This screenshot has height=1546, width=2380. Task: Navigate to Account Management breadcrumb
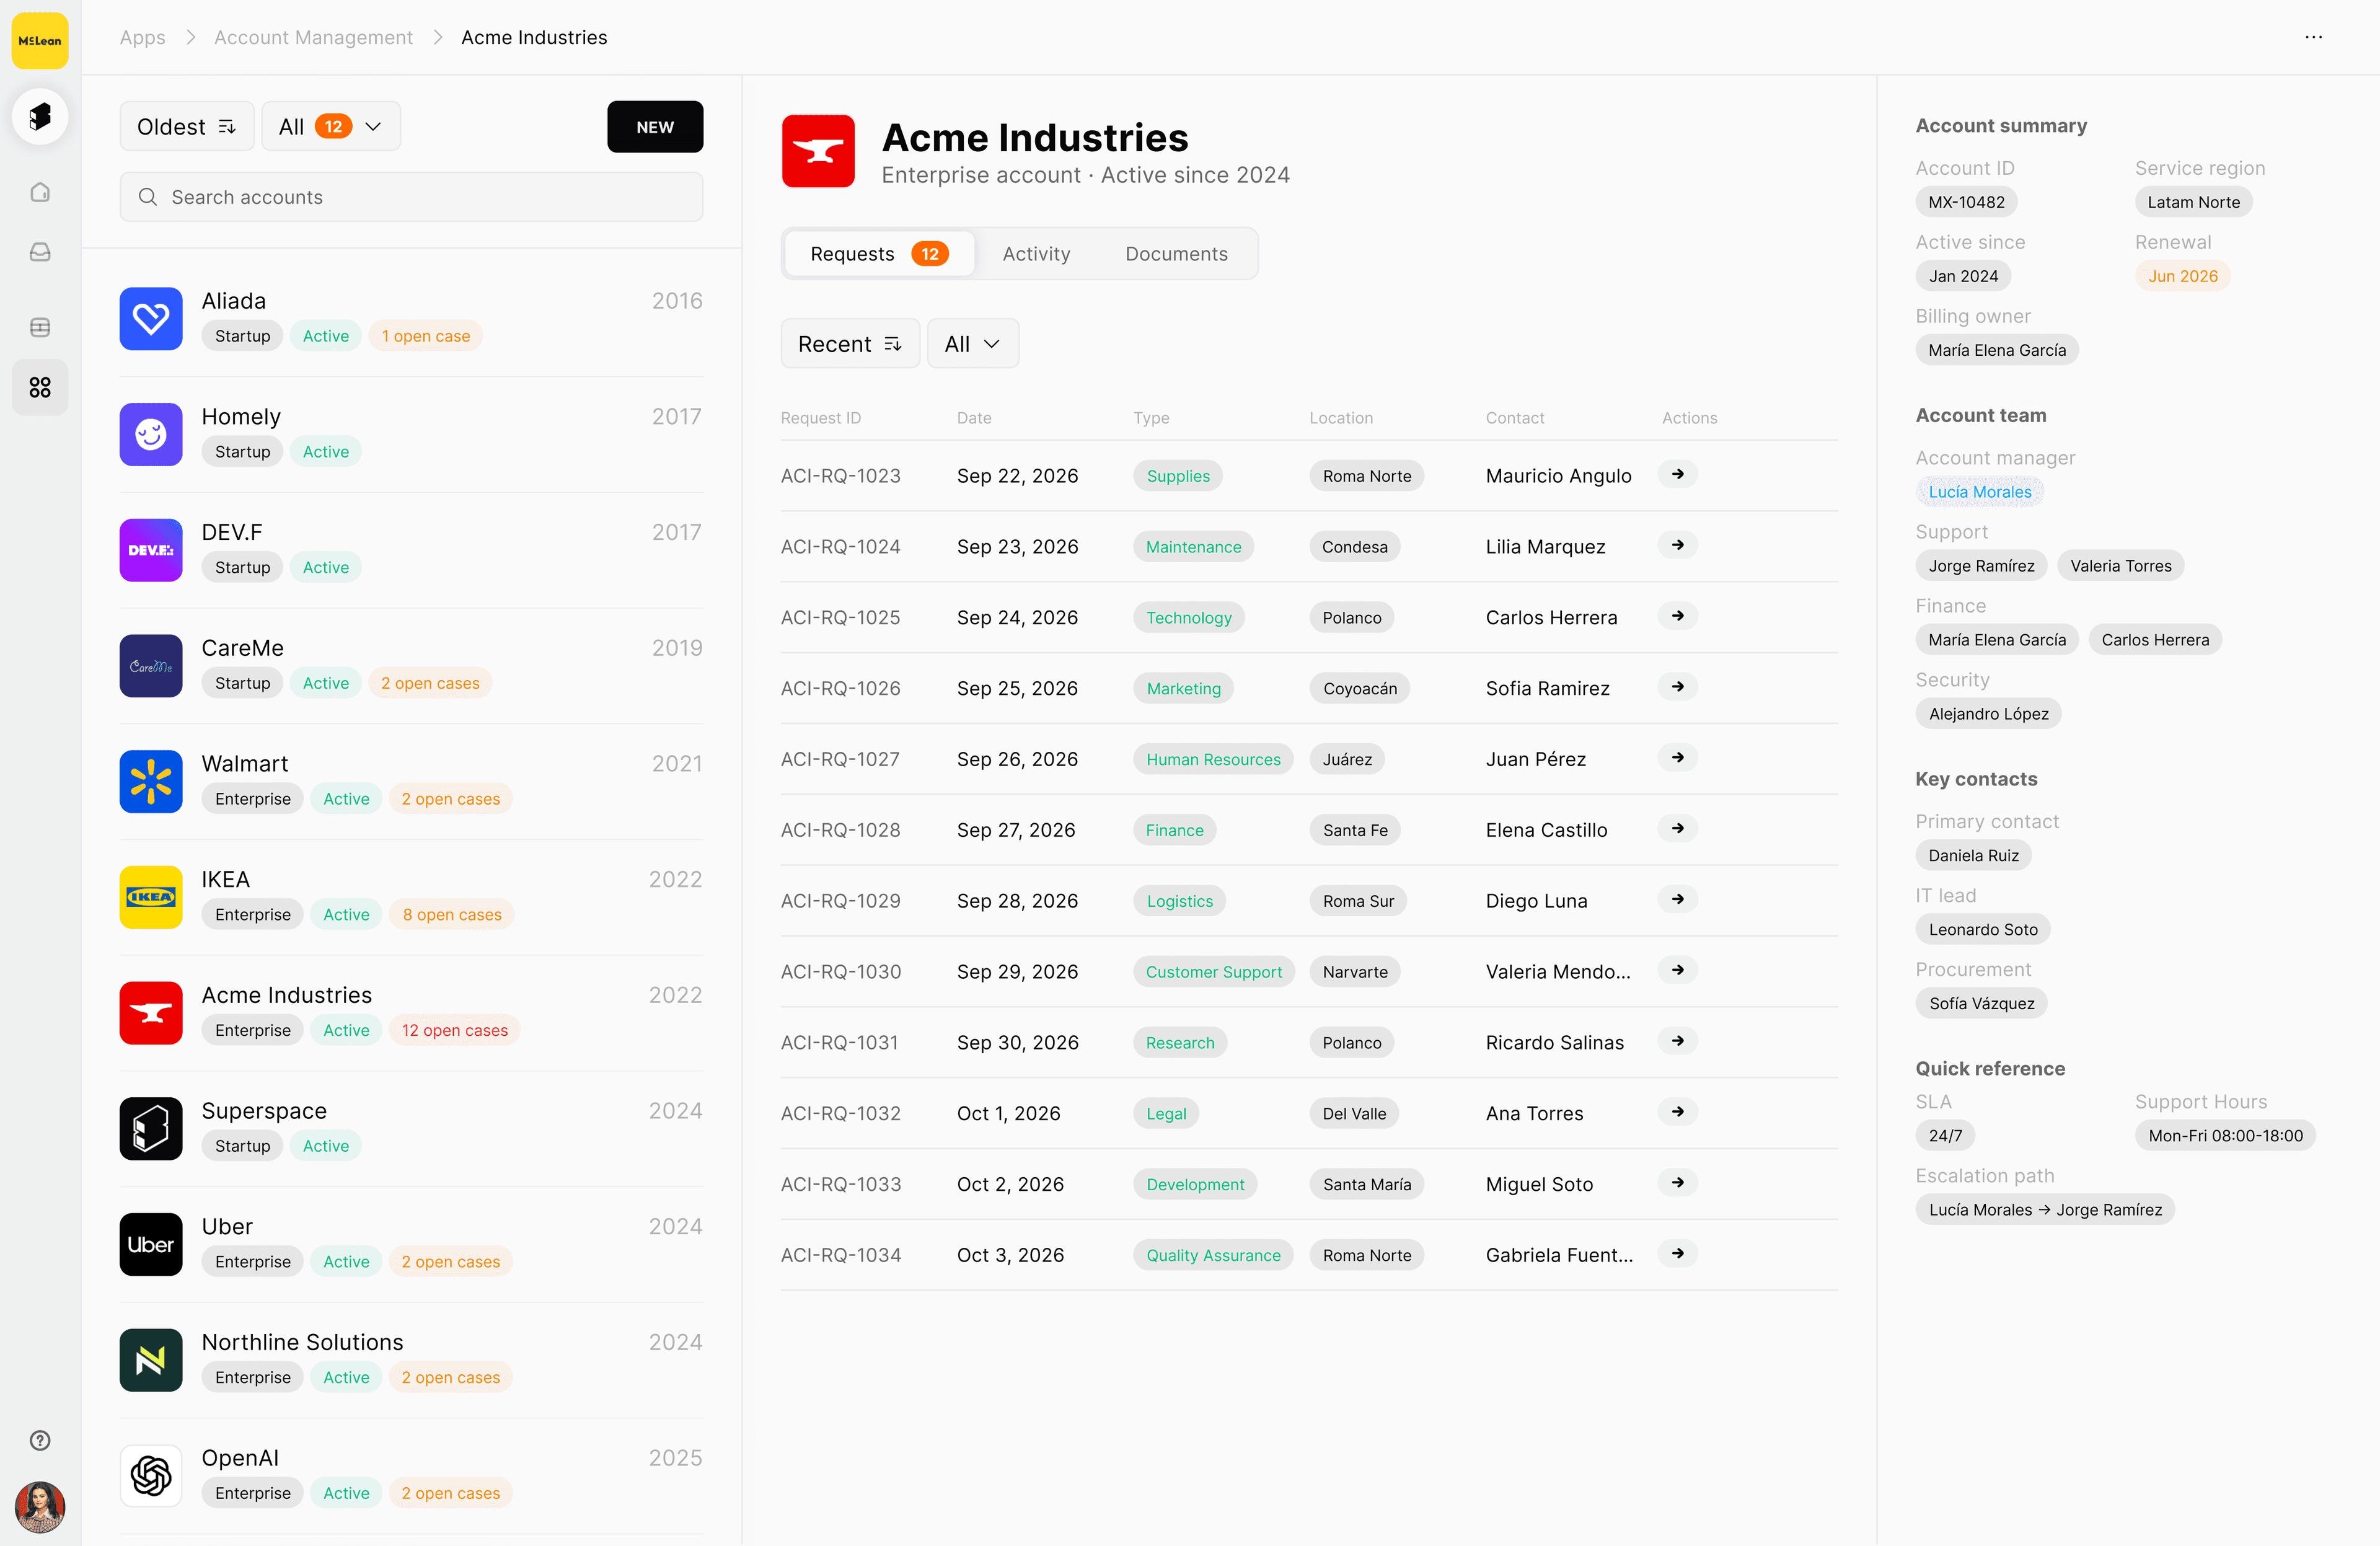[313, 37]
